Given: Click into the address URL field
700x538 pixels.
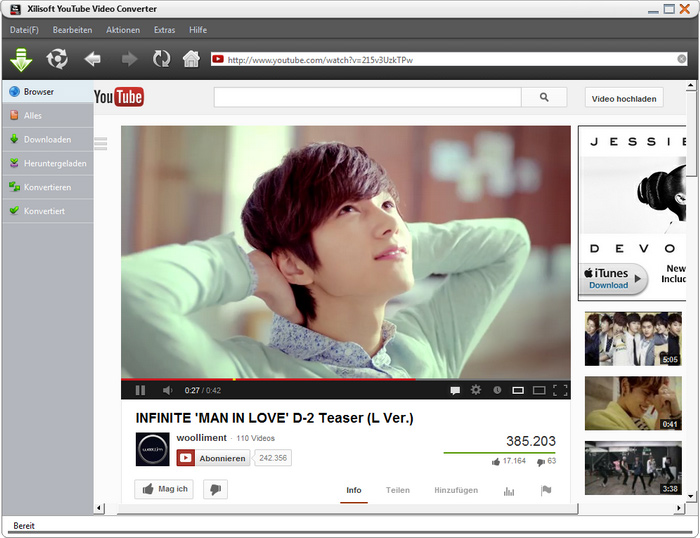Looking at the screenshot, I should (451, 59).
